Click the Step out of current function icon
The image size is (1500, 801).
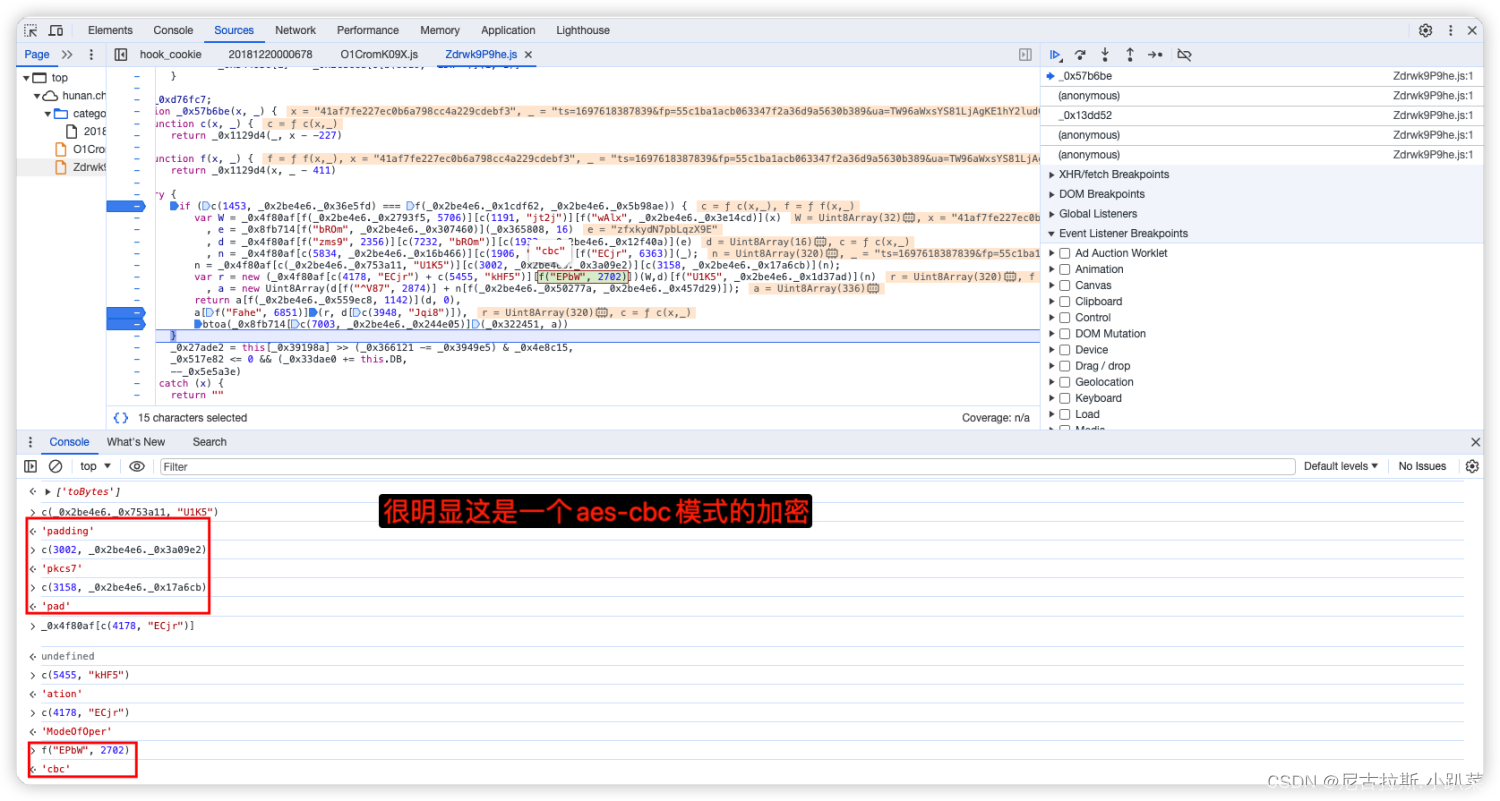(x=1129, y=55)
